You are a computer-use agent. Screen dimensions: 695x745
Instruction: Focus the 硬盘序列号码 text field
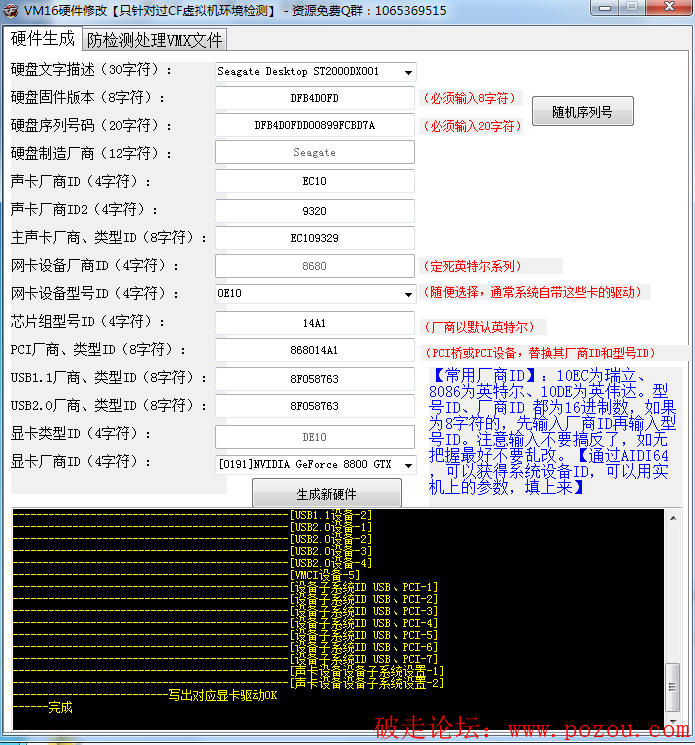[x=314, y=125]
